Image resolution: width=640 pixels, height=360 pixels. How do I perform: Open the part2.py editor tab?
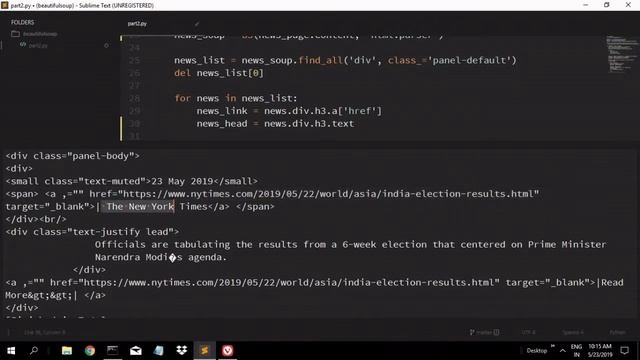point(137,24)
